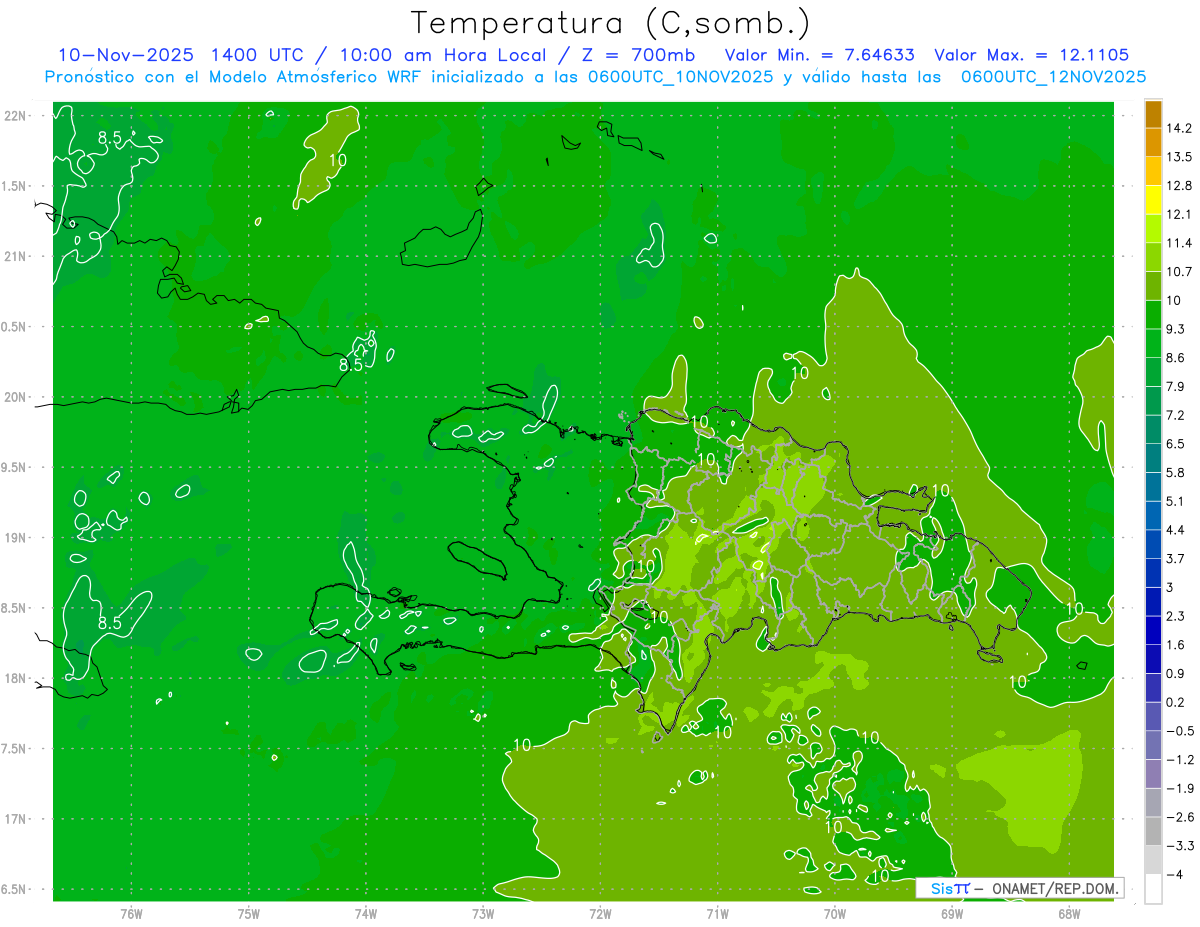The width and height of the screenshot is (1200, 927).
Task: Click the "Valor Max. = 12.1105" text
Action: click(1032, 55)
